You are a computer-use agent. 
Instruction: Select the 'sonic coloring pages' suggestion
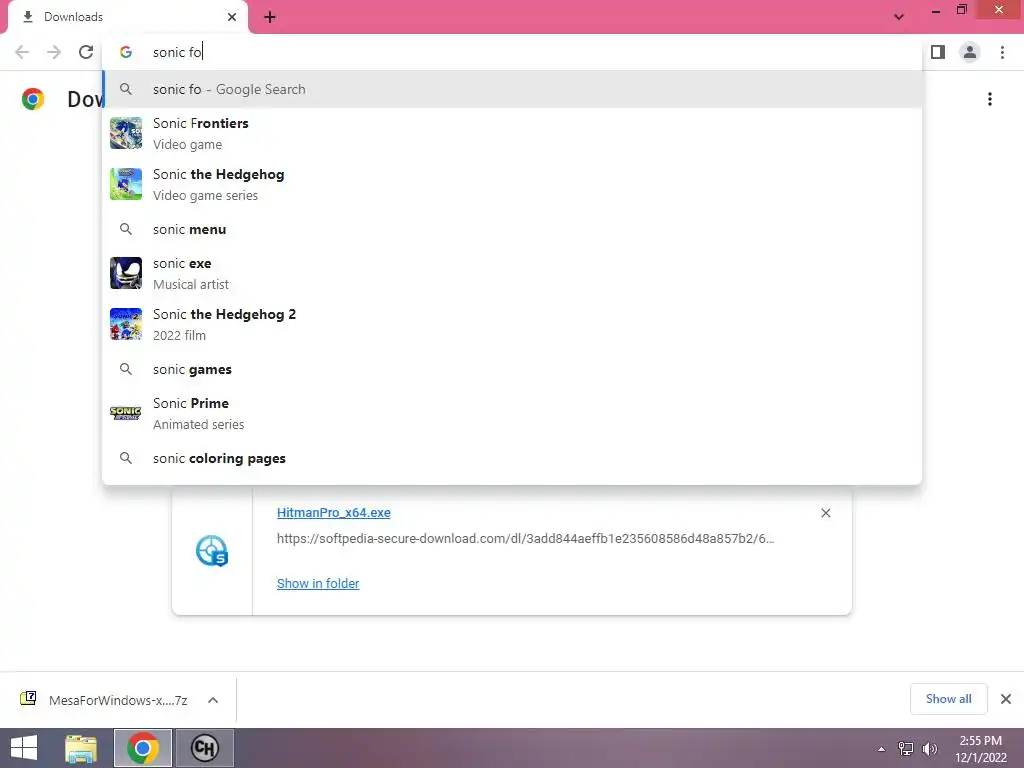point(513,458)
